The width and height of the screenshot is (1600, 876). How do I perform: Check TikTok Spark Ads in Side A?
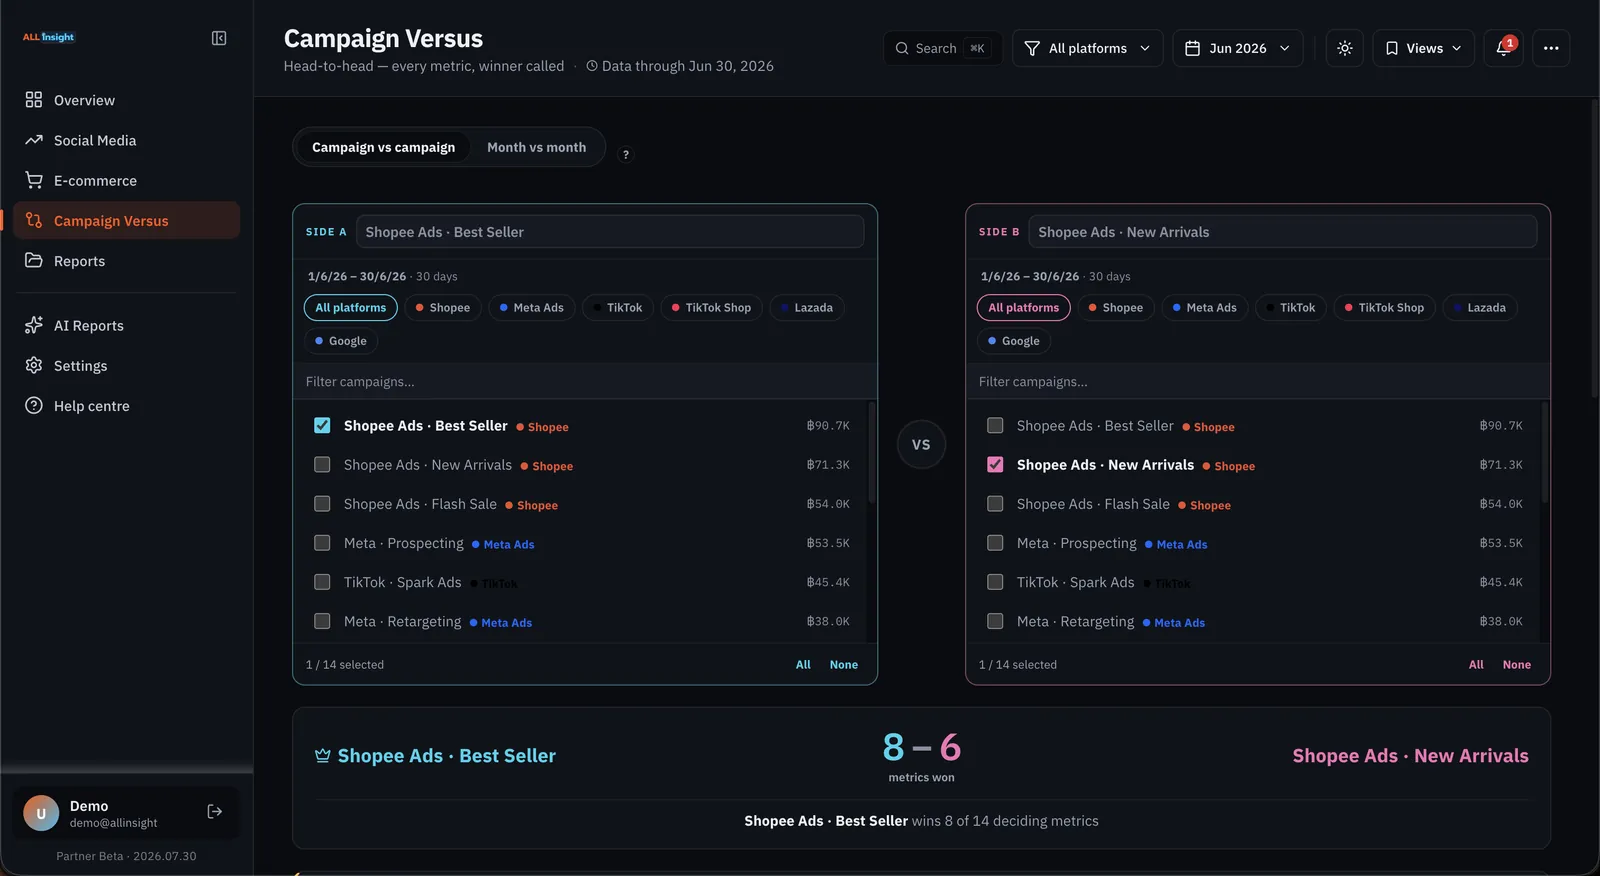point(322,582)
